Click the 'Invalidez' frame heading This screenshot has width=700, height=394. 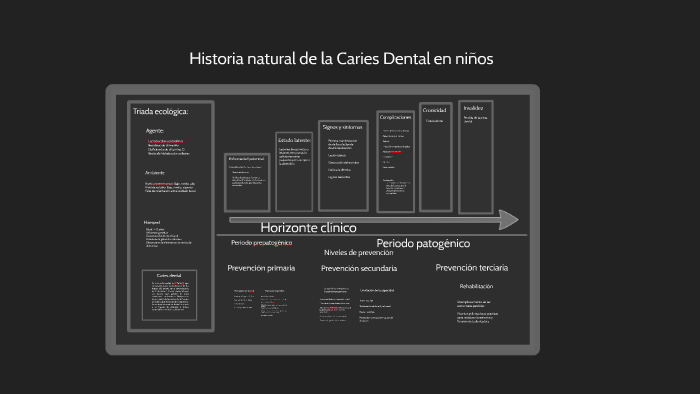click(473, 108)
